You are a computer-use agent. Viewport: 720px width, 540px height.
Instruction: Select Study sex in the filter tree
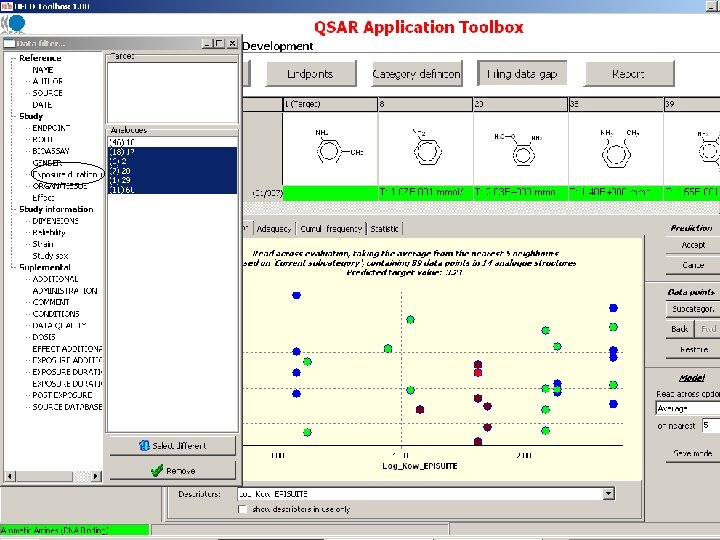coord(50,256)
